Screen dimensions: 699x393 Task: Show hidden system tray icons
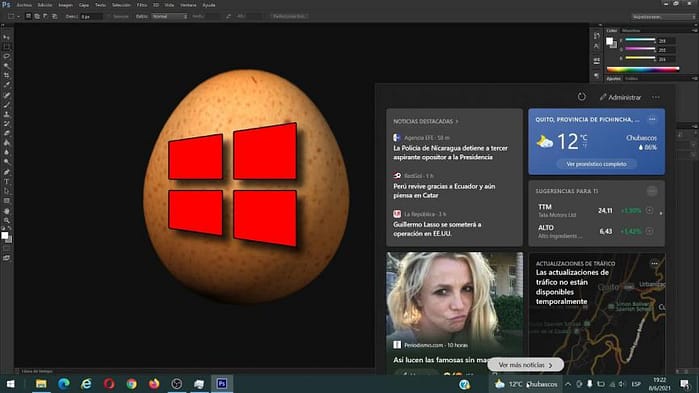(x=568, y=384)
